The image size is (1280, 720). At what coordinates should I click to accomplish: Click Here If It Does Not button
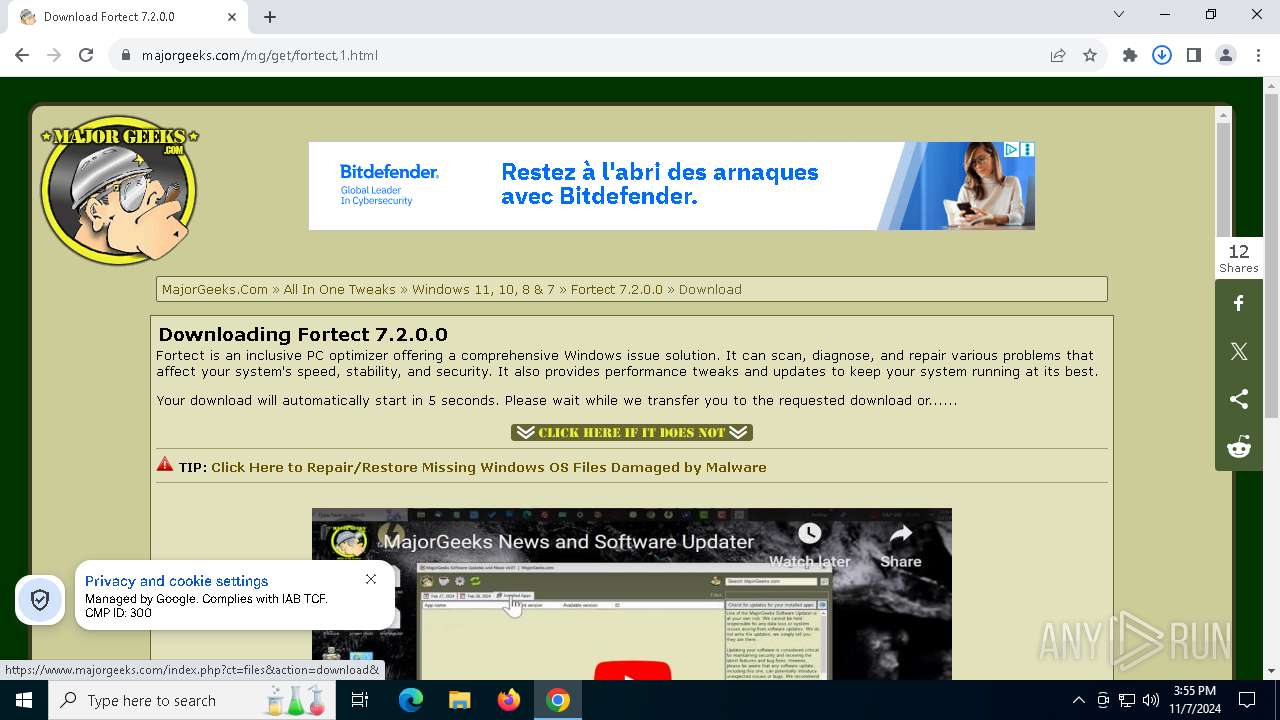click(632, 432)
